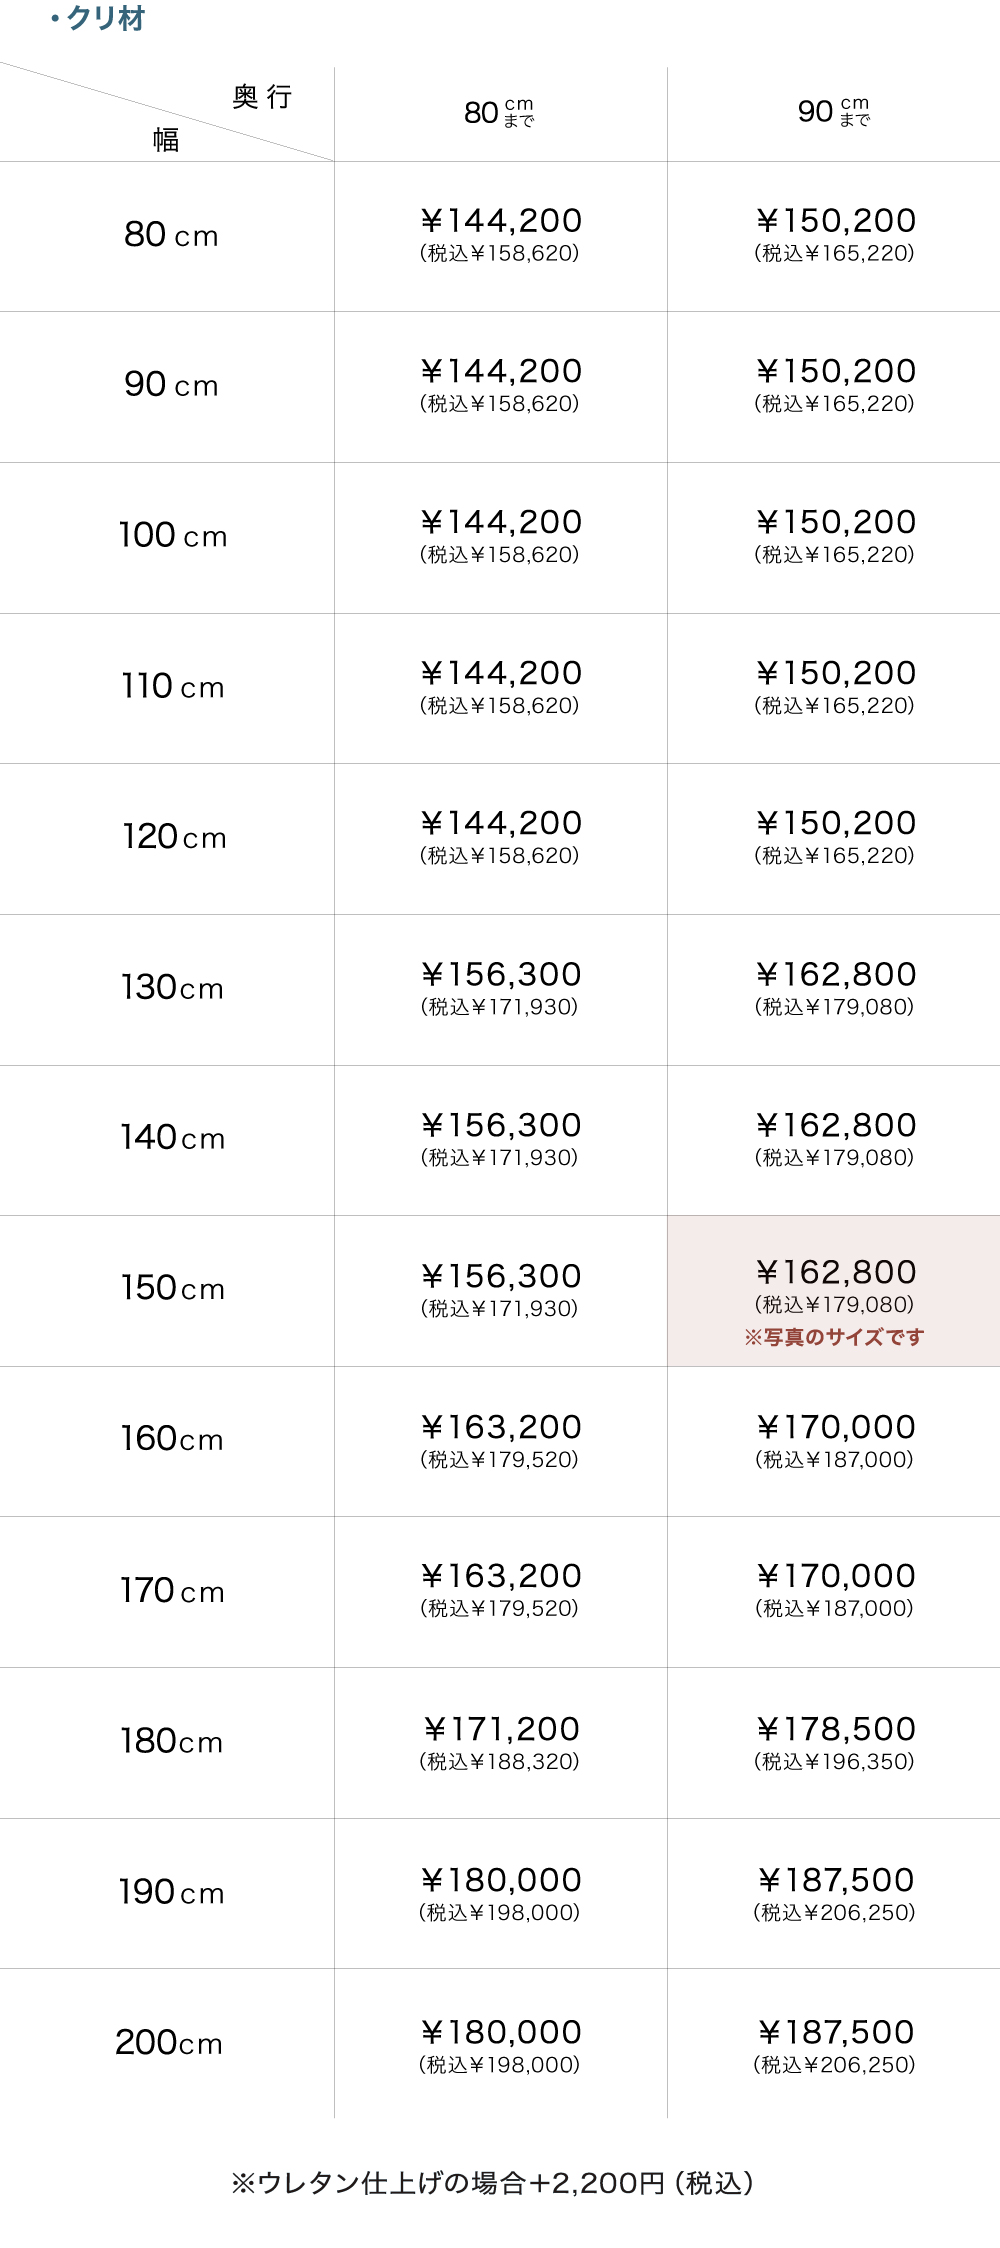Select the 100 cm width row label
The height and width of the screenshot is (2248, 1000).
click(x=173, y=536)
